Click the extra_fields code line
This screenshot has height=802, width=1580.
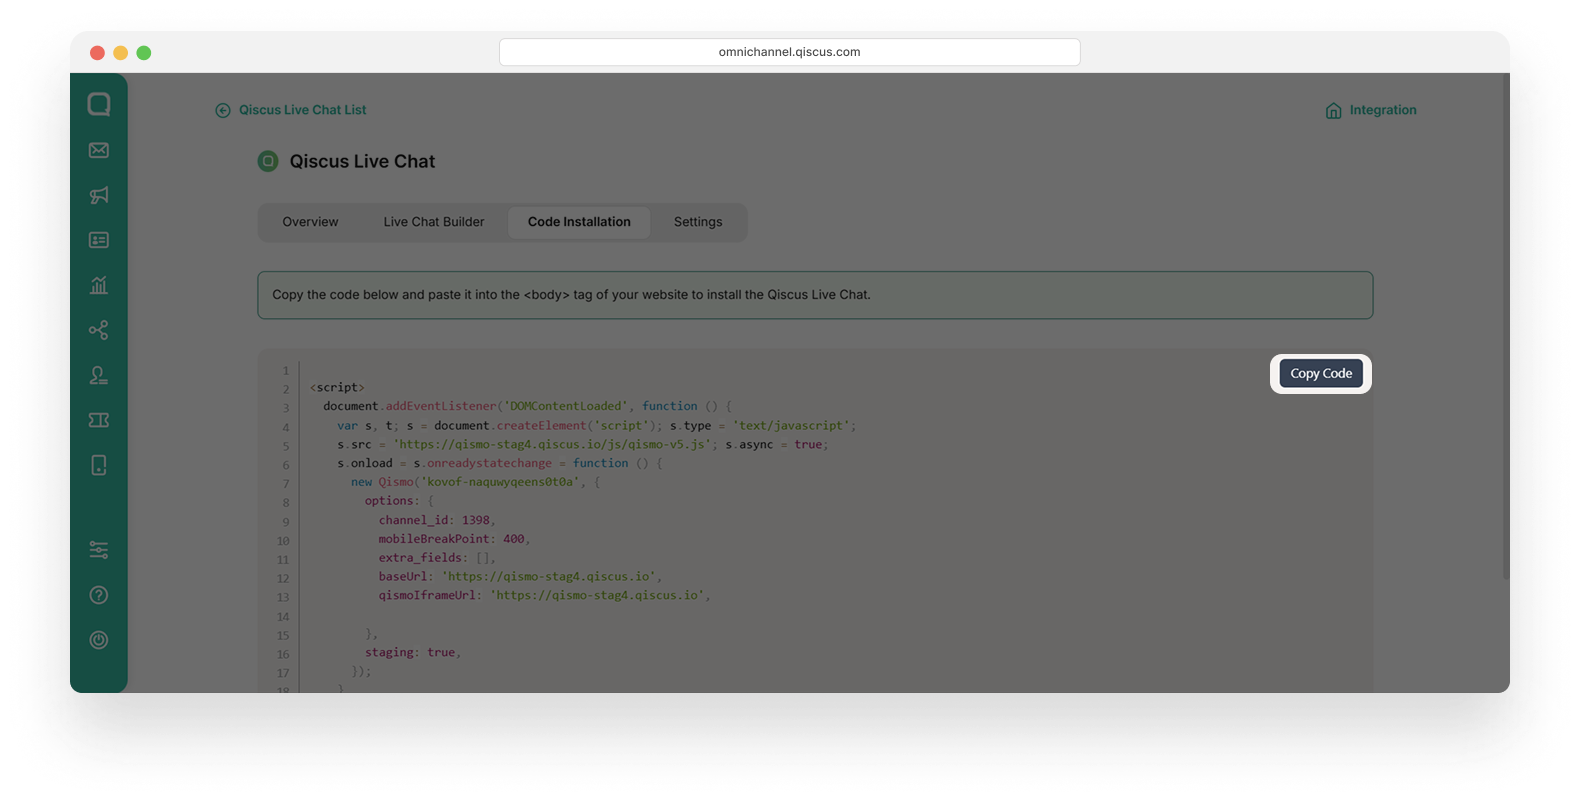point(437,558)
